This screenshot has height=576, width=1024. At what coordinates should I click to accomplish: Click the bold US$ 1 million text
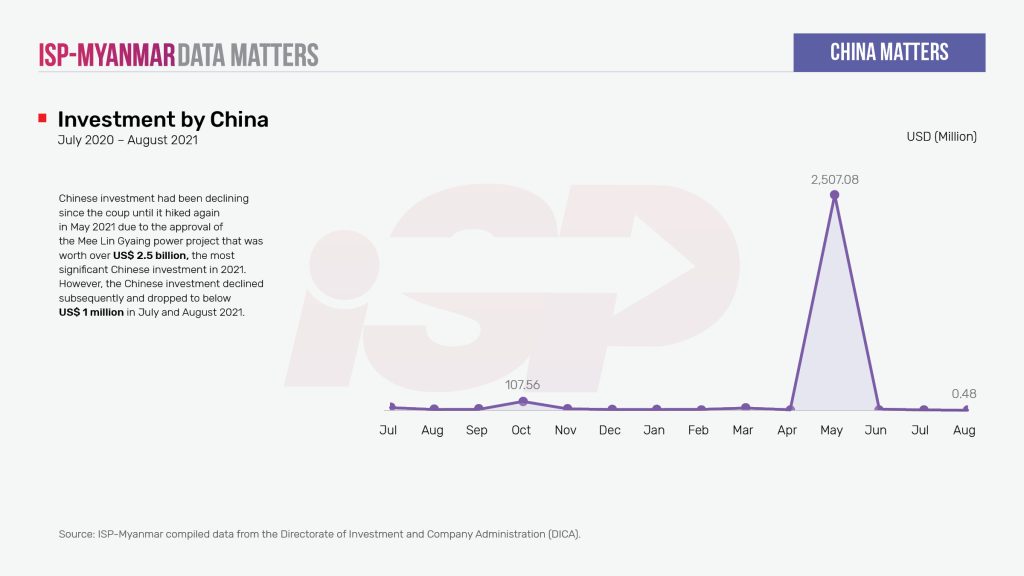coord(91,313)
